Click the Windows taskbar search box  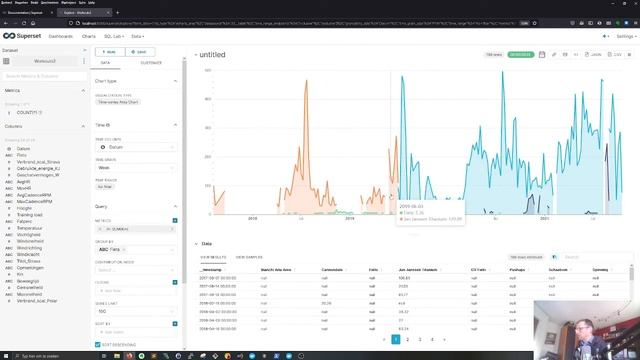pos(55,356)
